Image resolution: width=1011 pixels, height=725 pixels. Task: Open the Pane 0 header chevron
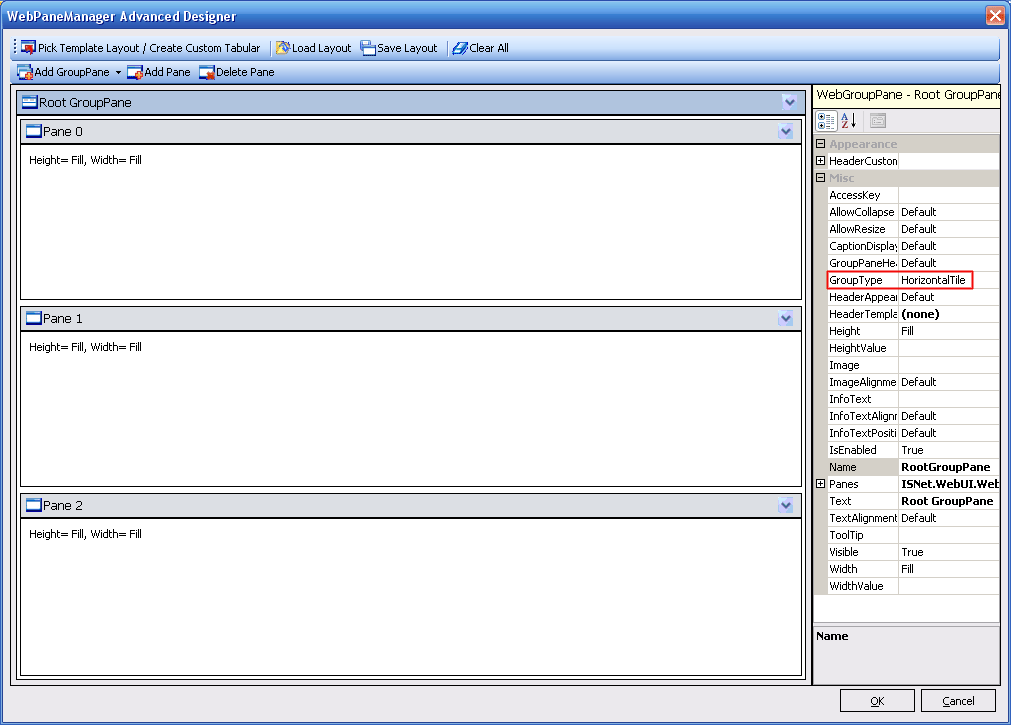[786, 132]
